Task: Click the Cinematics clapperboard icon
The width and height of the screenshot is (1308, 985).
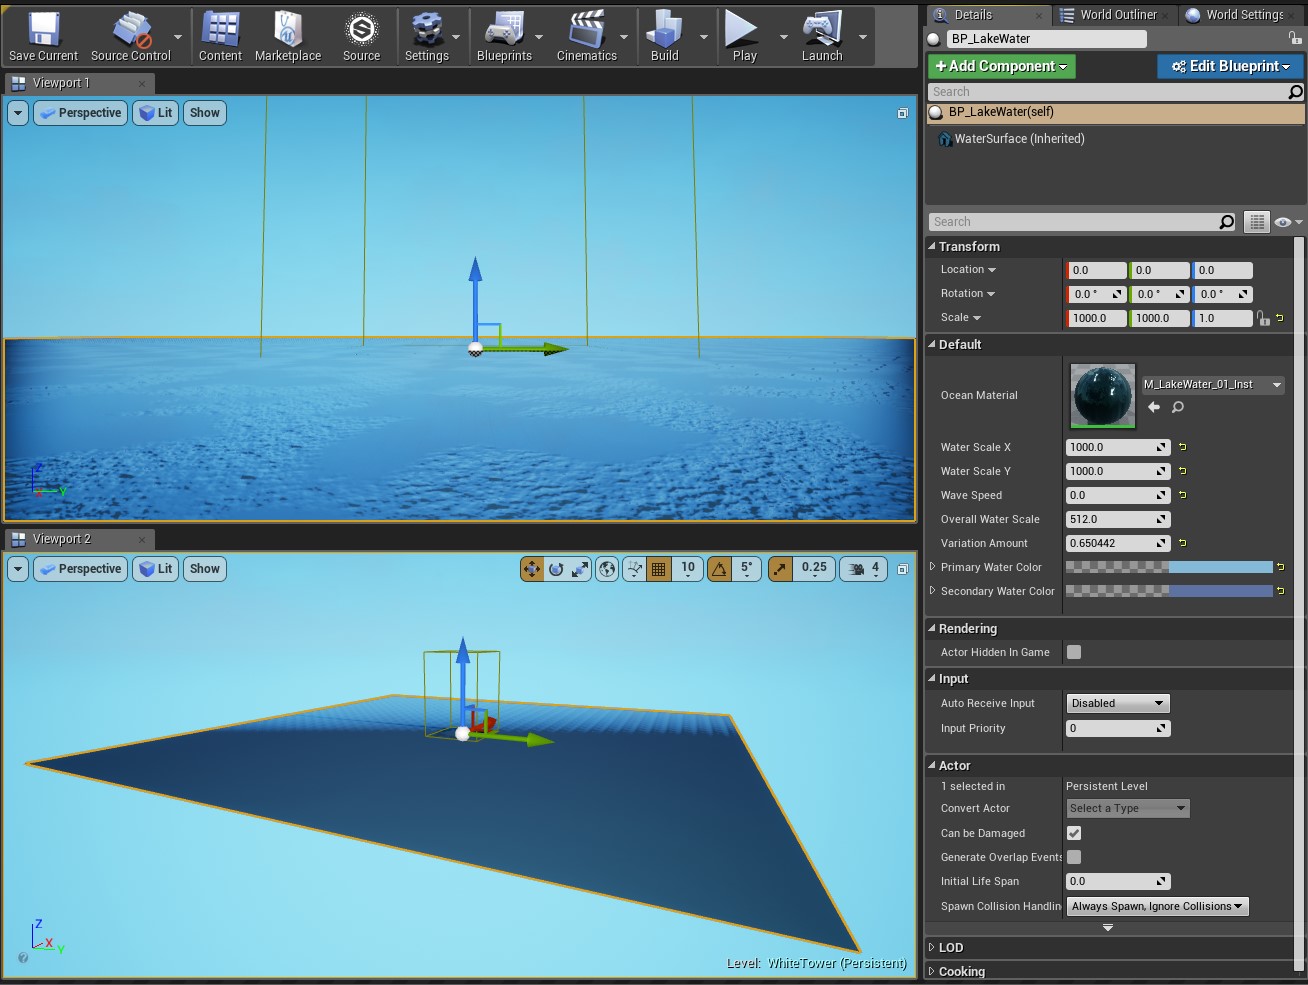Action: (x=587, y=30)
